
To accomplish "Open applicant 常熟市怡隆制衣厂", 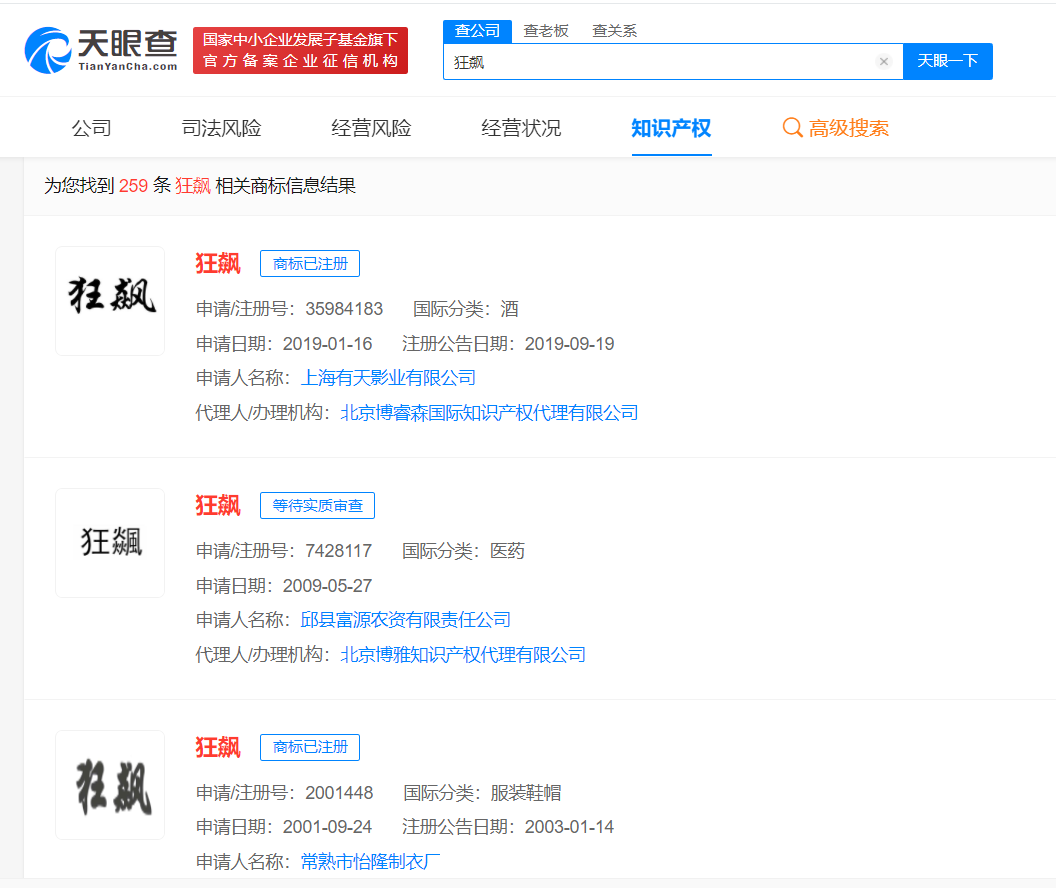I will pyautogui.click(x=370, y=862).
